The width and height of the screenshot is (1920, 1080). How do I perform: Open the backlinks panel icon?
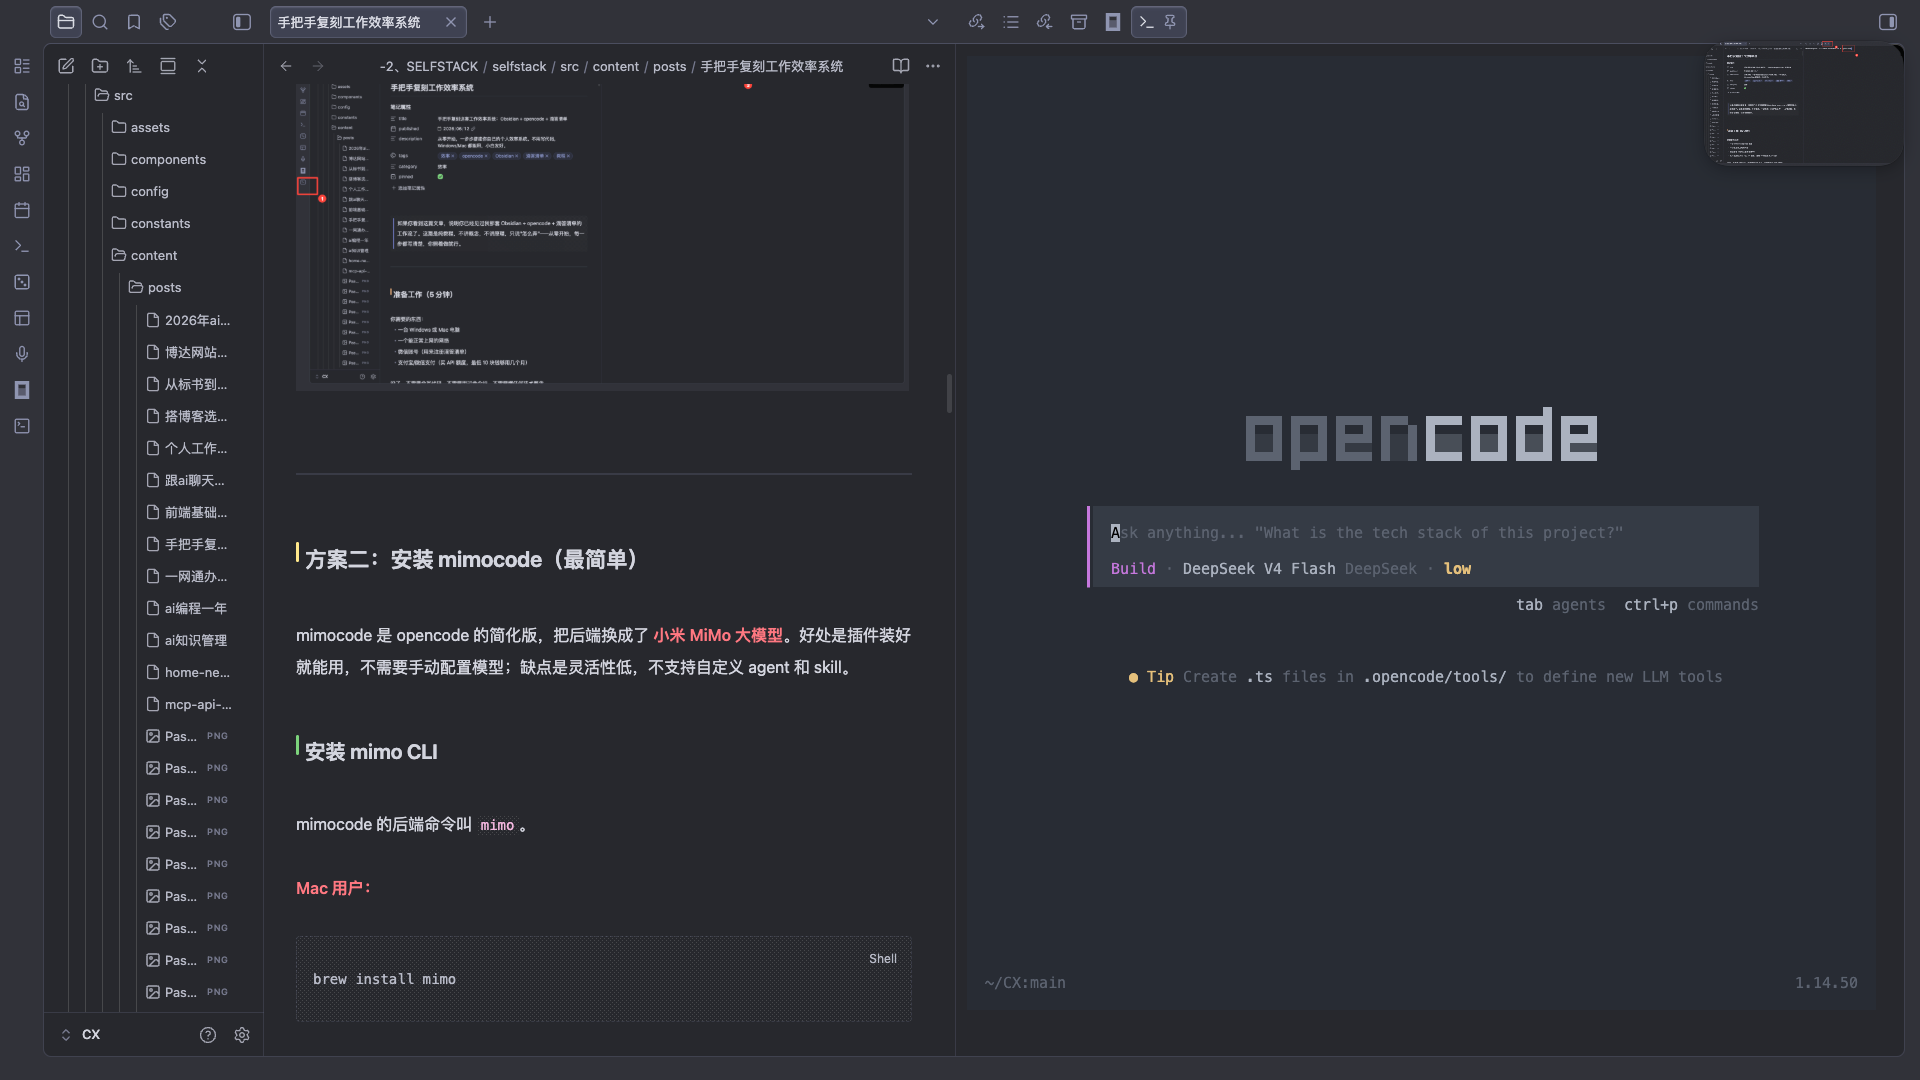point(1045,22)
